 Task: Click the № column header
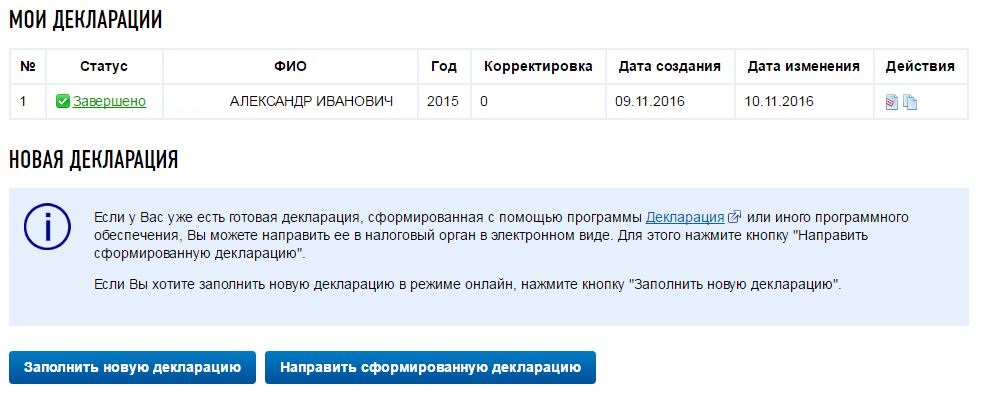coord(28,67)
